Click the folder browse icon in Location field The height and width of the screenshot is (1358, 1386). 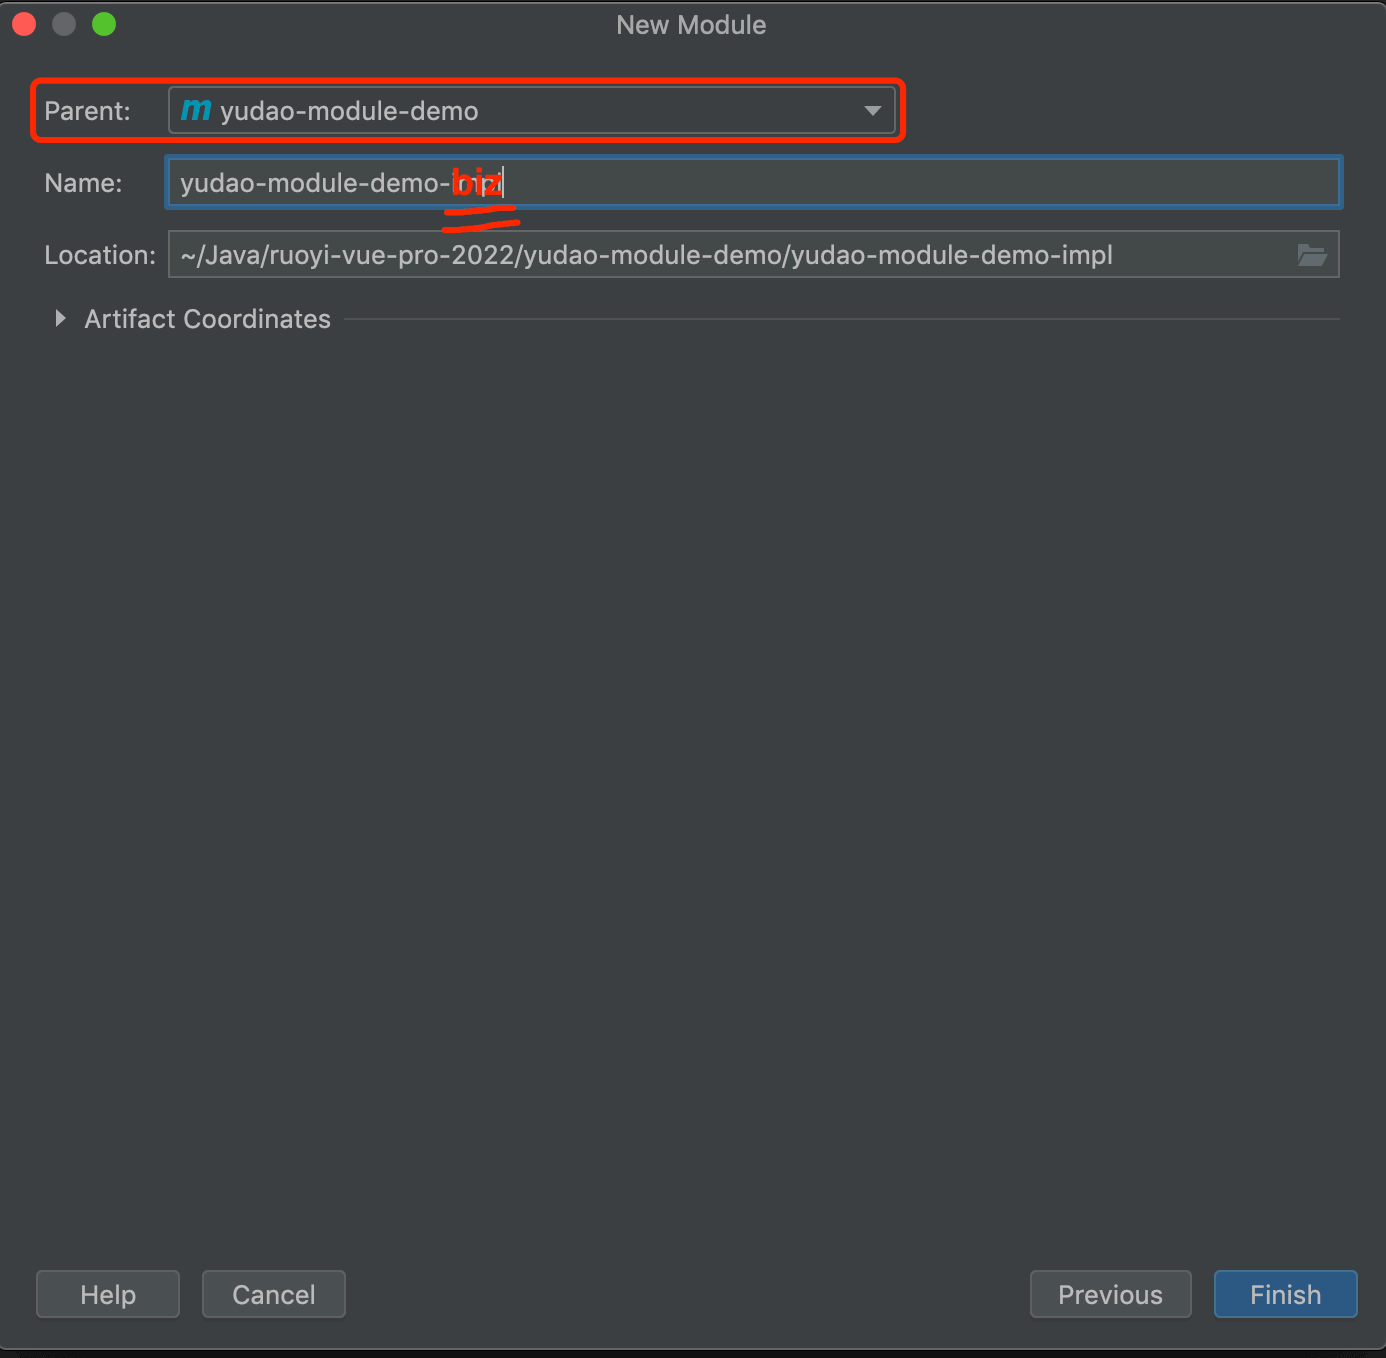(1311, 255)
